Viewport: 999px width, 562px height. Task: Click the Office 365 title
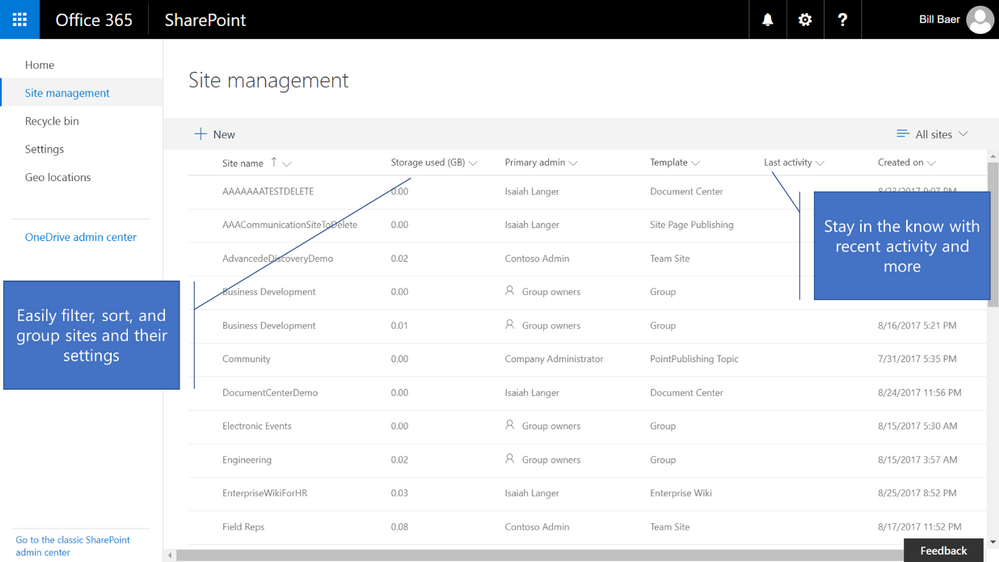click(94, 20)
